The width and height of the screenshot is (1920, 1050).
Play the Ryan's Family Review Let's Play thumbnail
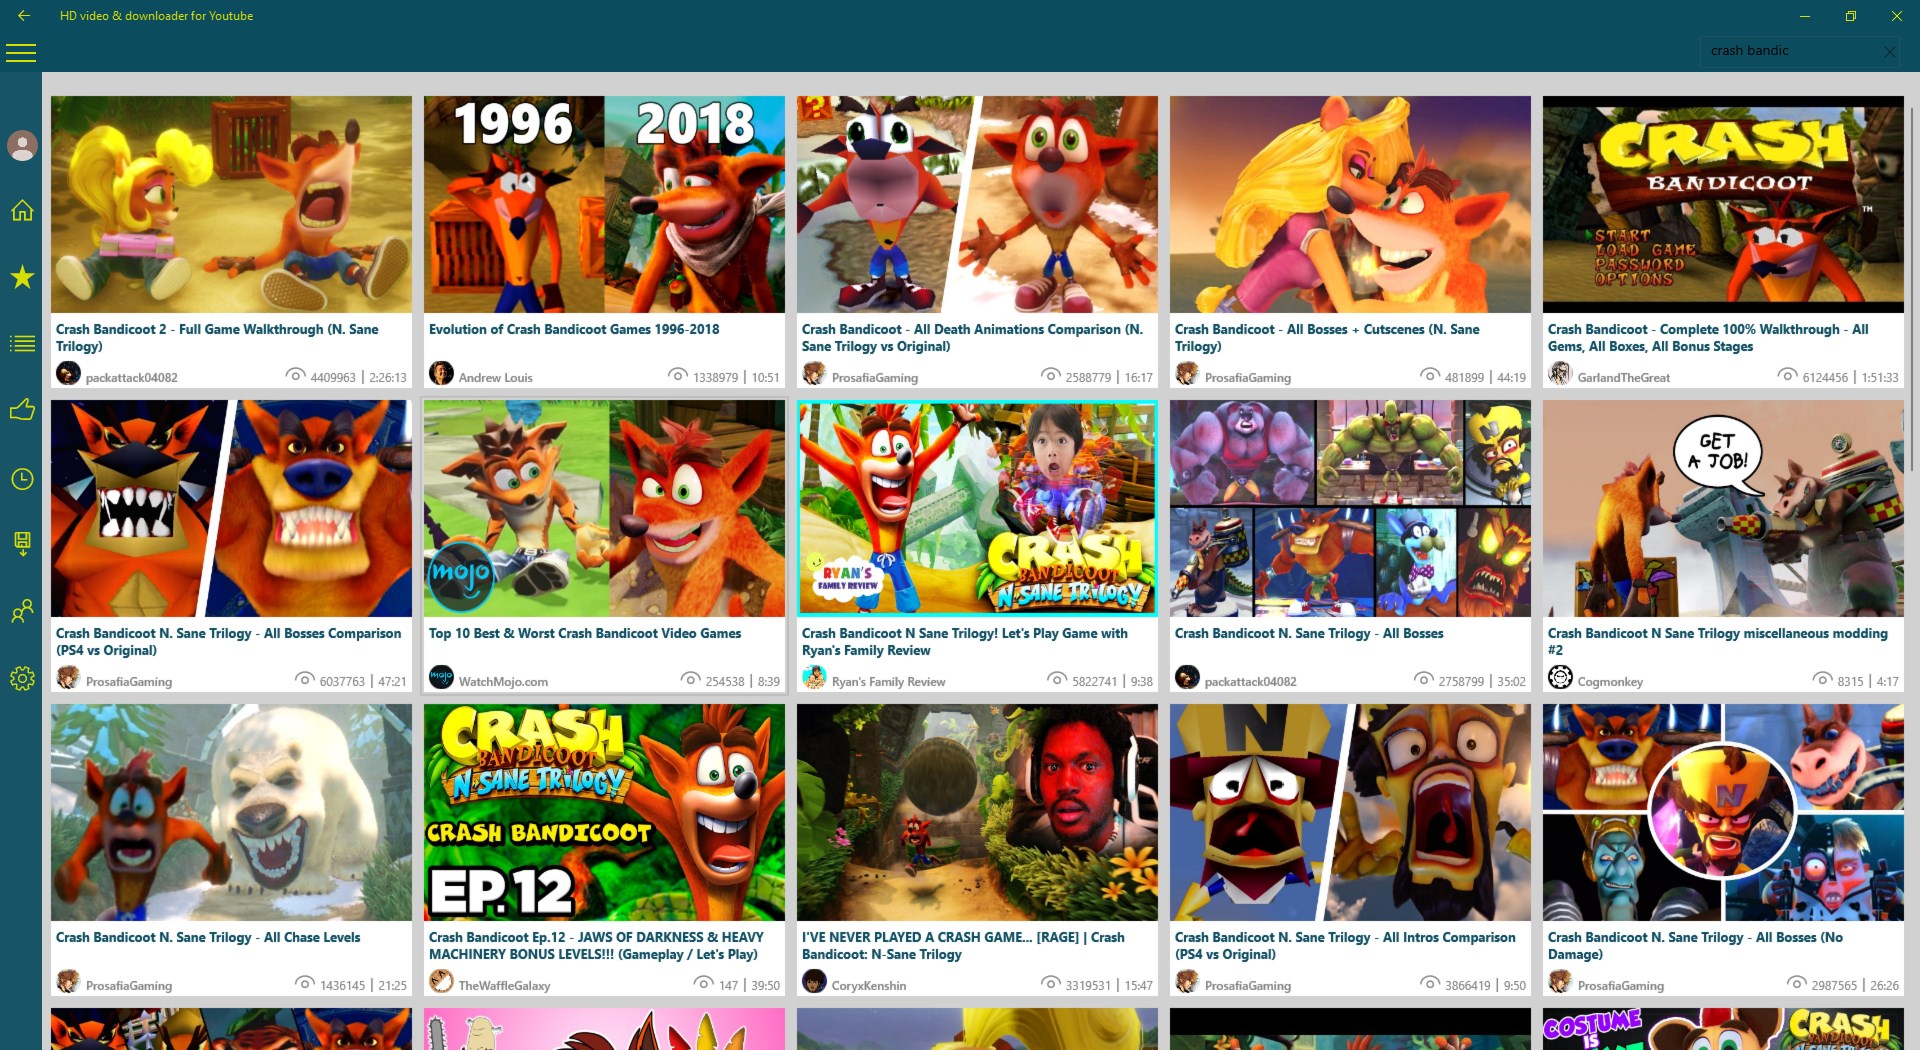click(x=977, y=509)
